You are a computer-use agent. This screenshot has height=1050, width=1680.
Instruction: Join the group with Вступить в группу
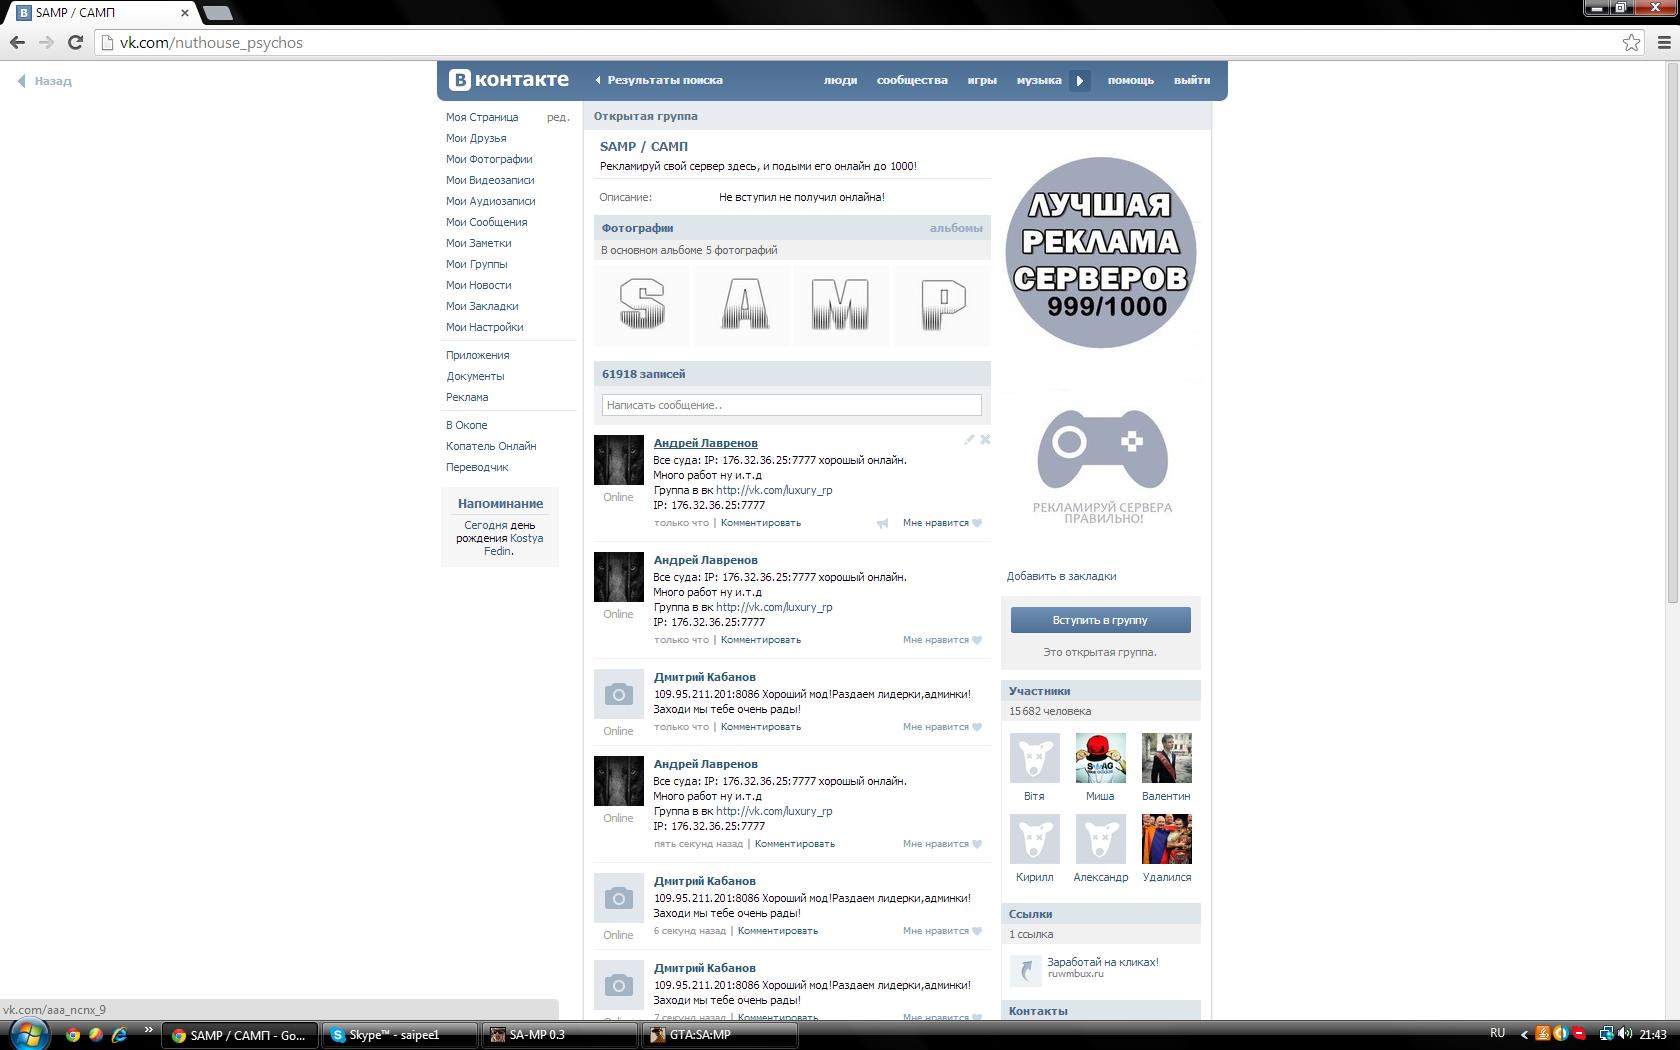pos(1100,620)
